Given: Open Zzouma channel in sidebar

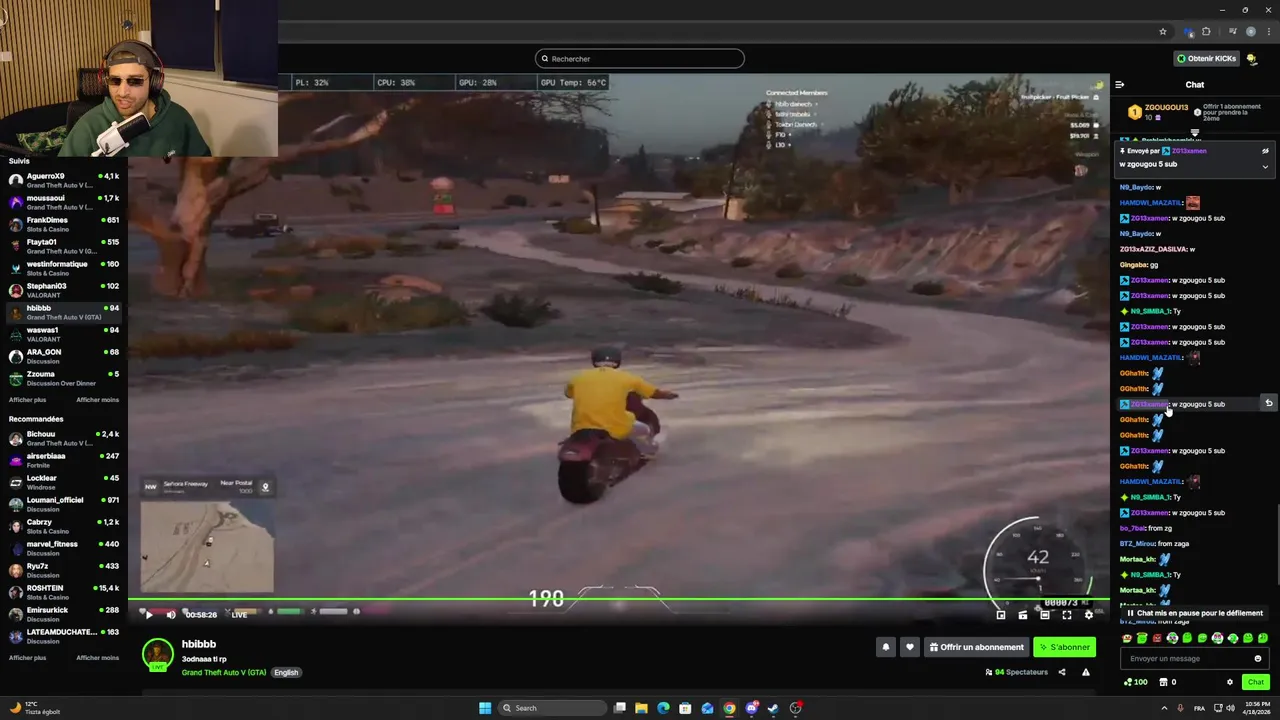Looking at the screenshot, I should pyautogui.click(x=63, y=378).
